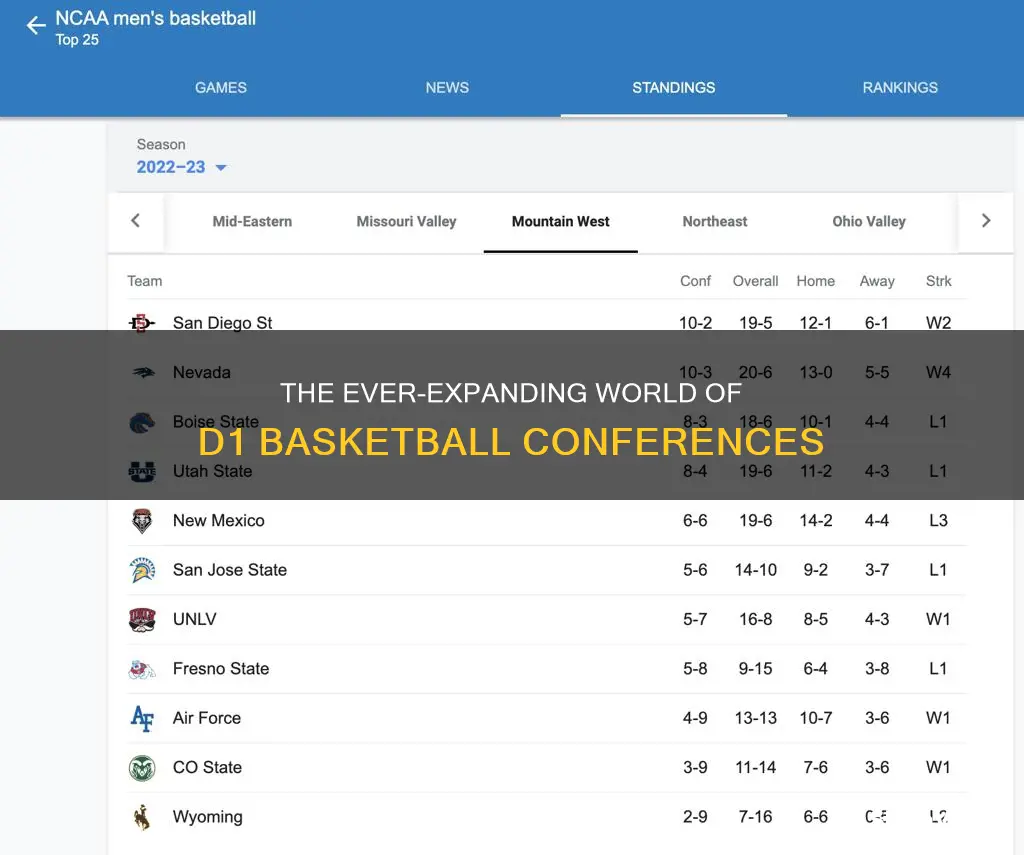This screenshot has height=855, width=1024.
Task: Go back using the left arrow icon
Action: (x=36, y=26)
